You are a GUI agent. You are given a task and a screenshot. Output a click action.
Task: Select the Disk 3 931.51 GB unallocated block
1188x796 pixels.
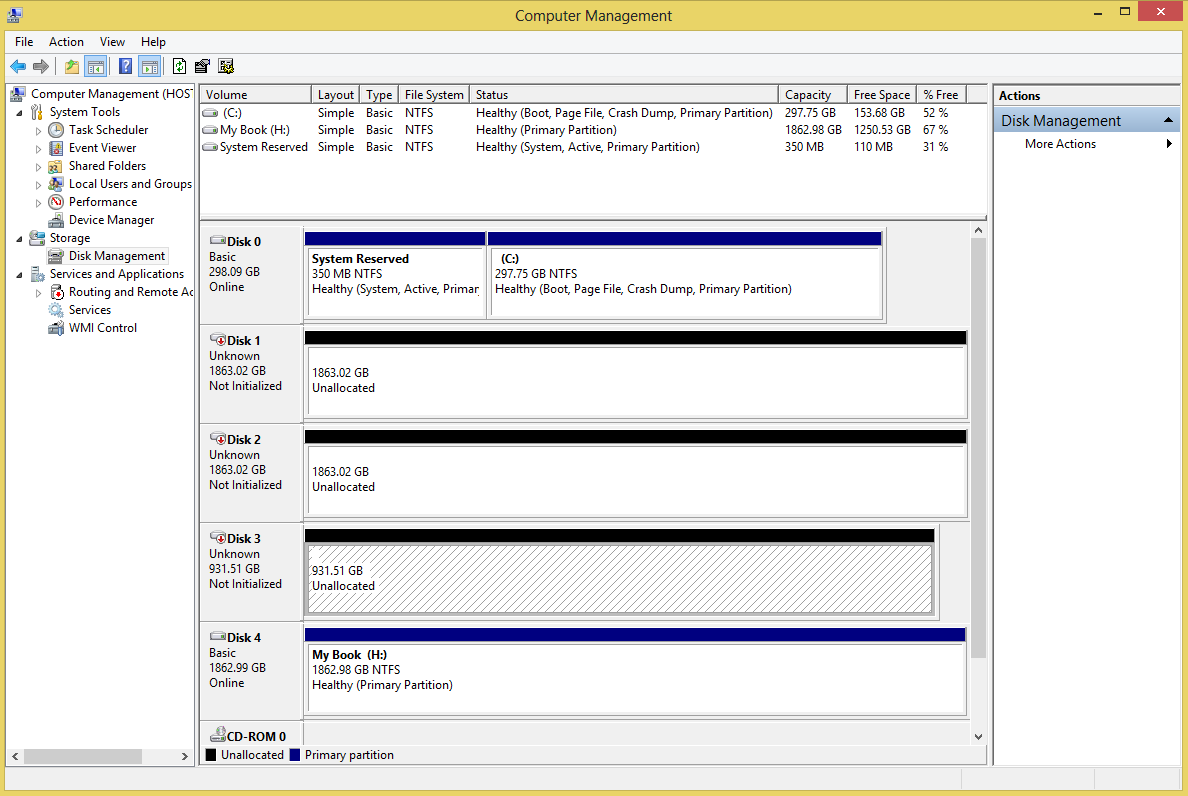[620, 573]
